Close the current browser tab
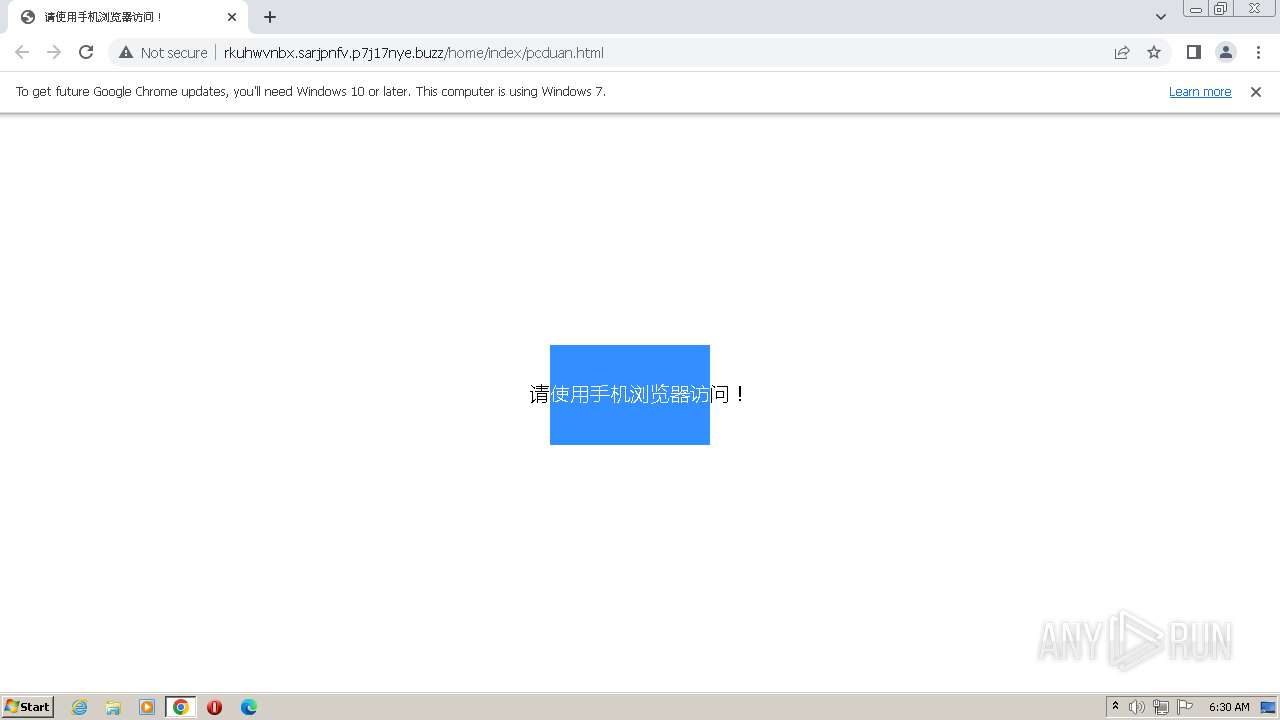Screen dimensions: 1280x720 click(232, 17)
